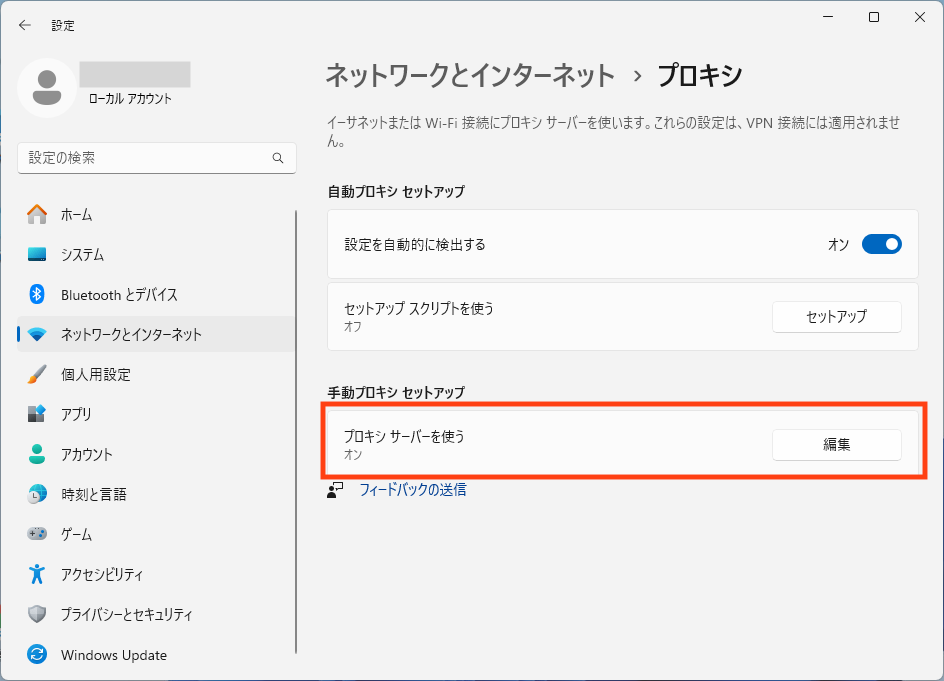Click the アクセシビリティ figure icon

[37, 574]
